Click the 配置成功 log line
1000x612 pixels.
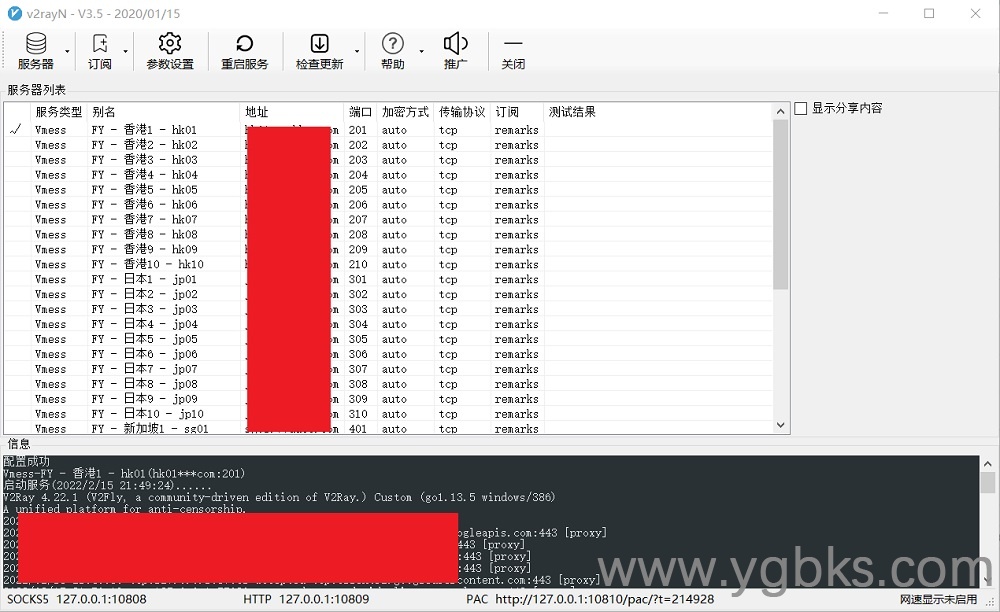click(x=26, y=461)
